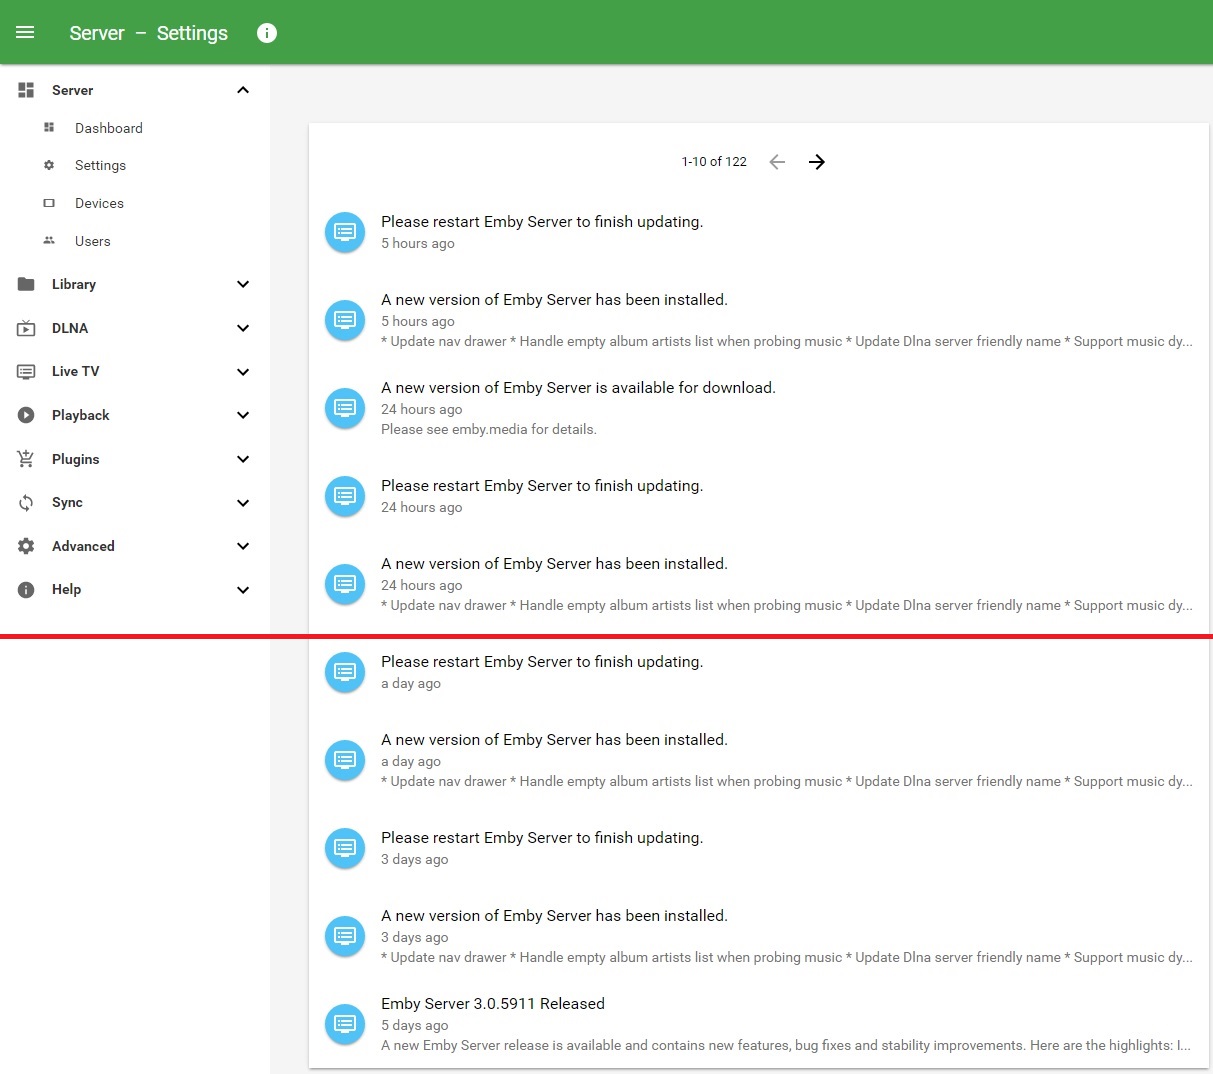This screenshot has height=1074, width=1213.
Task: Click the Playback play icon
Action: click(x=26, y=415)
